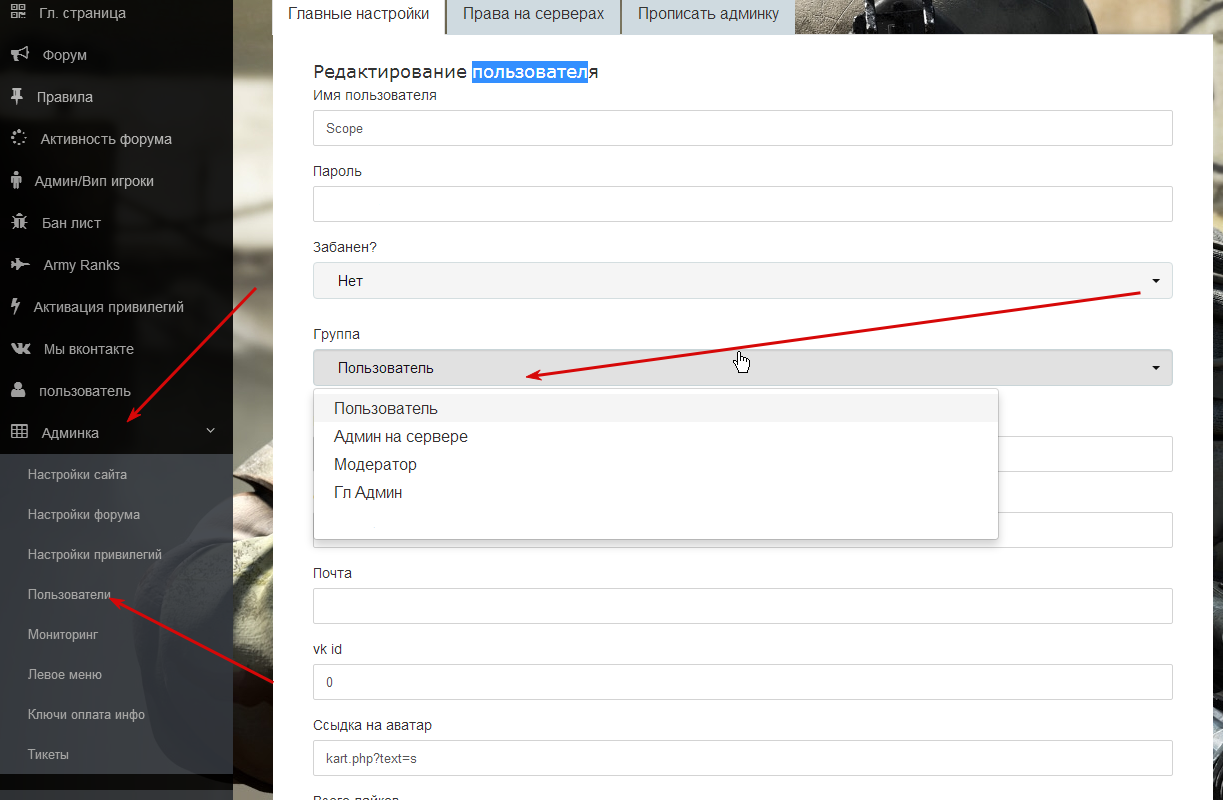Open Настройки форума submenu item
1223x800 pixels.
pyautogui.click(x=84, y=515)
